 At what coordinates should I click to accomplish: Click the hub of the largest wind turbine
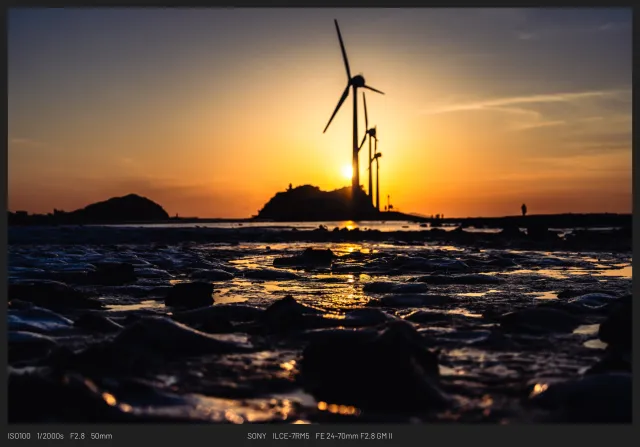point(355,82)
